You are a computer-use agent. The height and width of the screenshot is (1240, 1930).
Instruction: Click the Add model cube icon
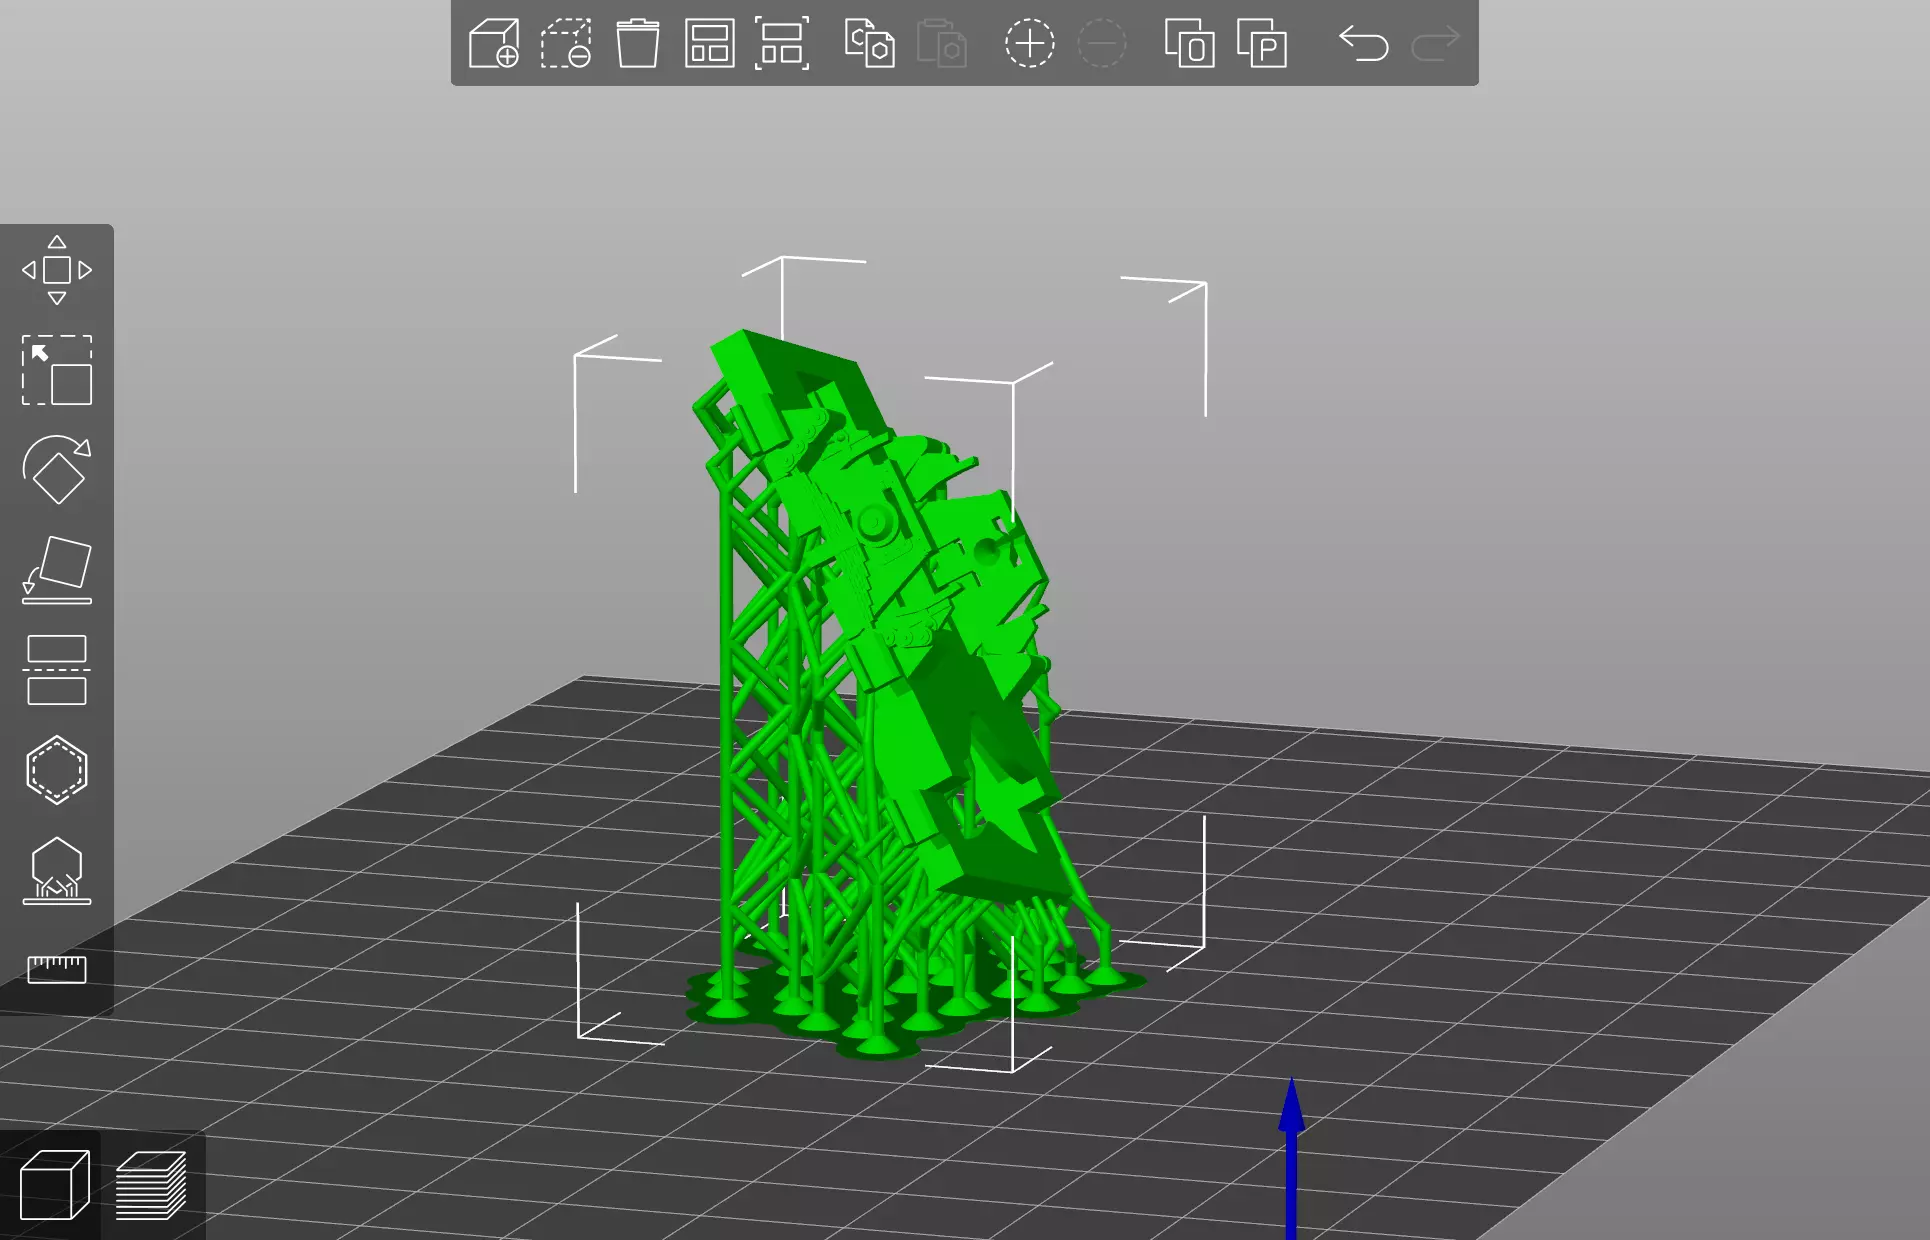pyautogui.click(x=494, y=44)
